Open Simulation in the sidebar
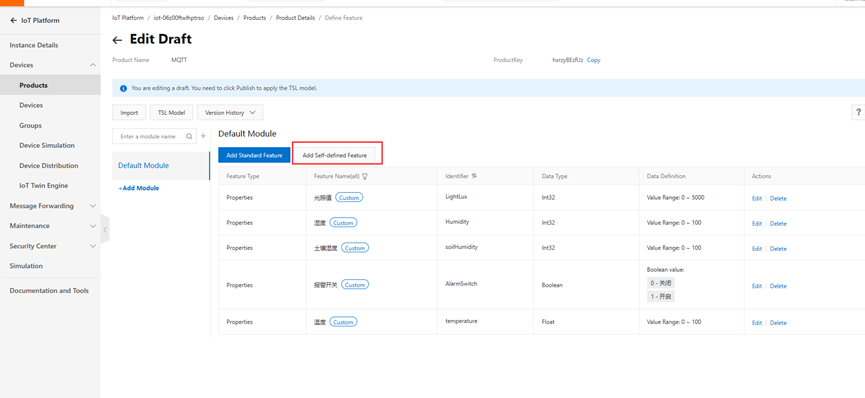 click(26, 266)
